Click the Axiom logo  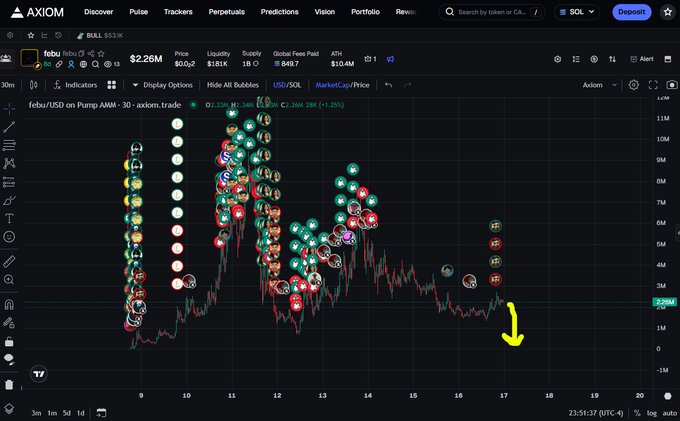37,12
